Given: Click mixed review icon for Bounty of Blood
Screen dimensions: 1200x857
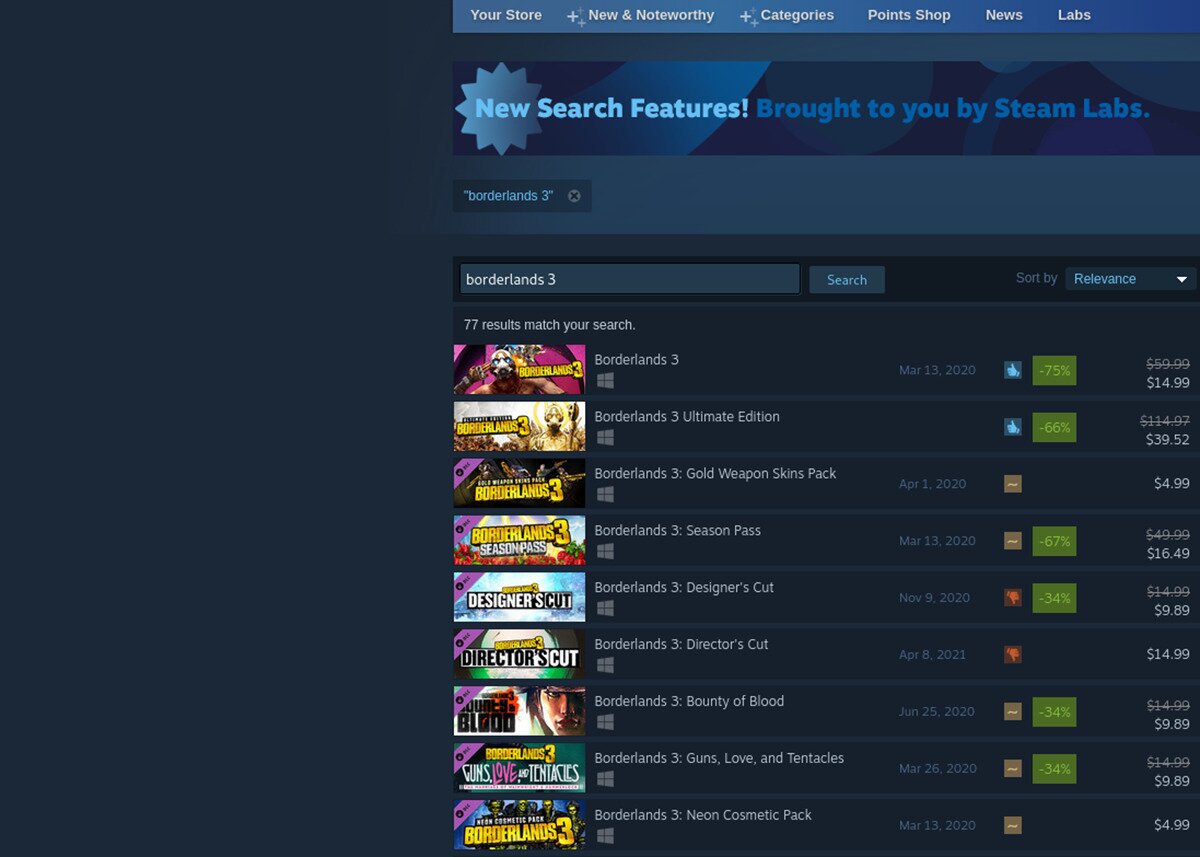Looking at the screenshot, I should (x=1013, y=712).
